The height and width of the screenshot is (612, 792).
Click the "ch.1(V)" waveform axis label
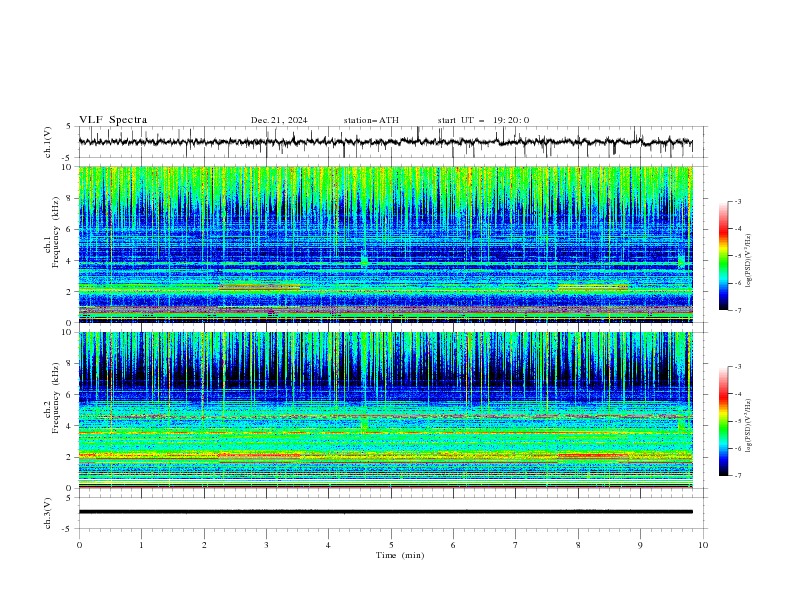(48, 142)
